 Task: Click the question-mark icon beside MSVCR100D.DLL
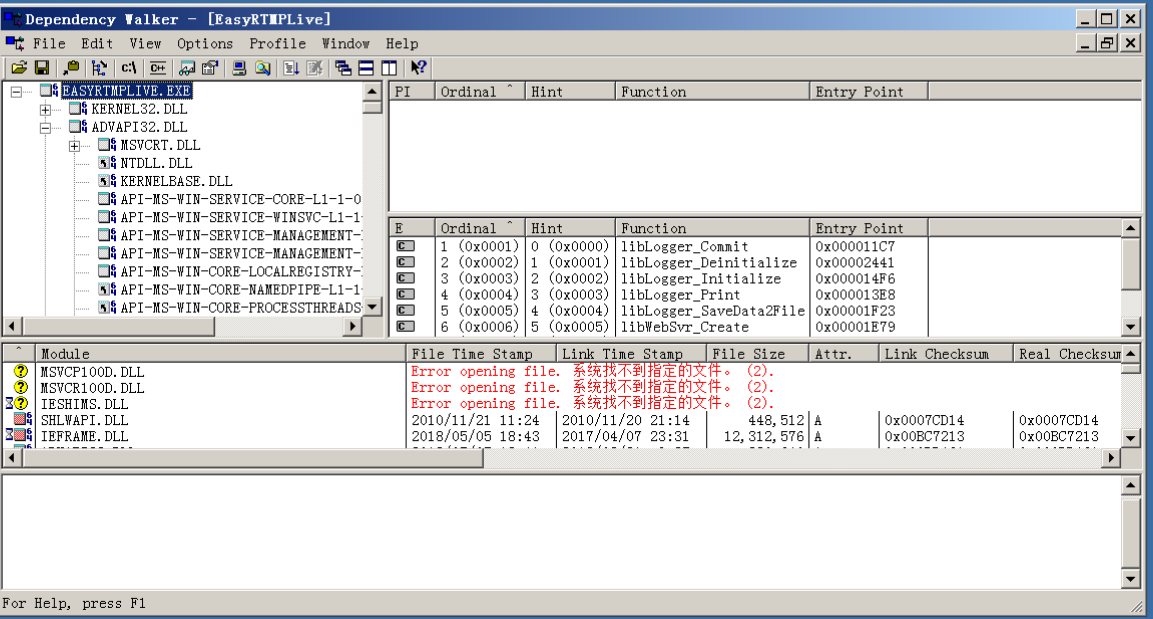21,387
